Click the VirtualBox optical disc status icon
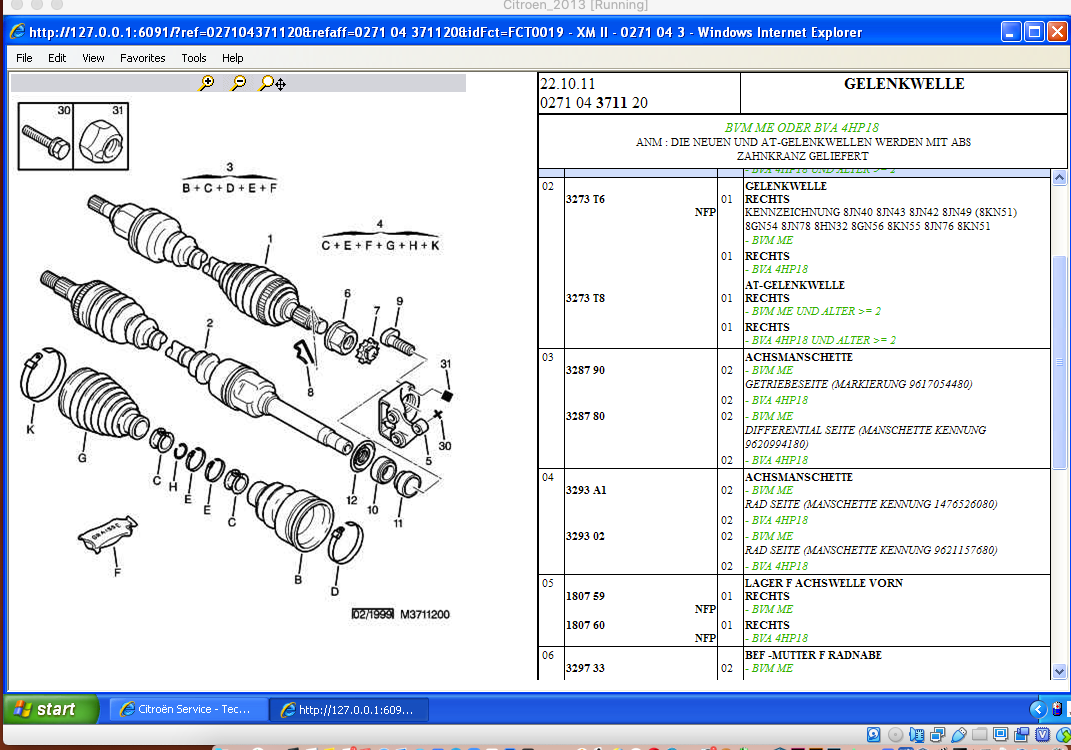 coord(895,735)
